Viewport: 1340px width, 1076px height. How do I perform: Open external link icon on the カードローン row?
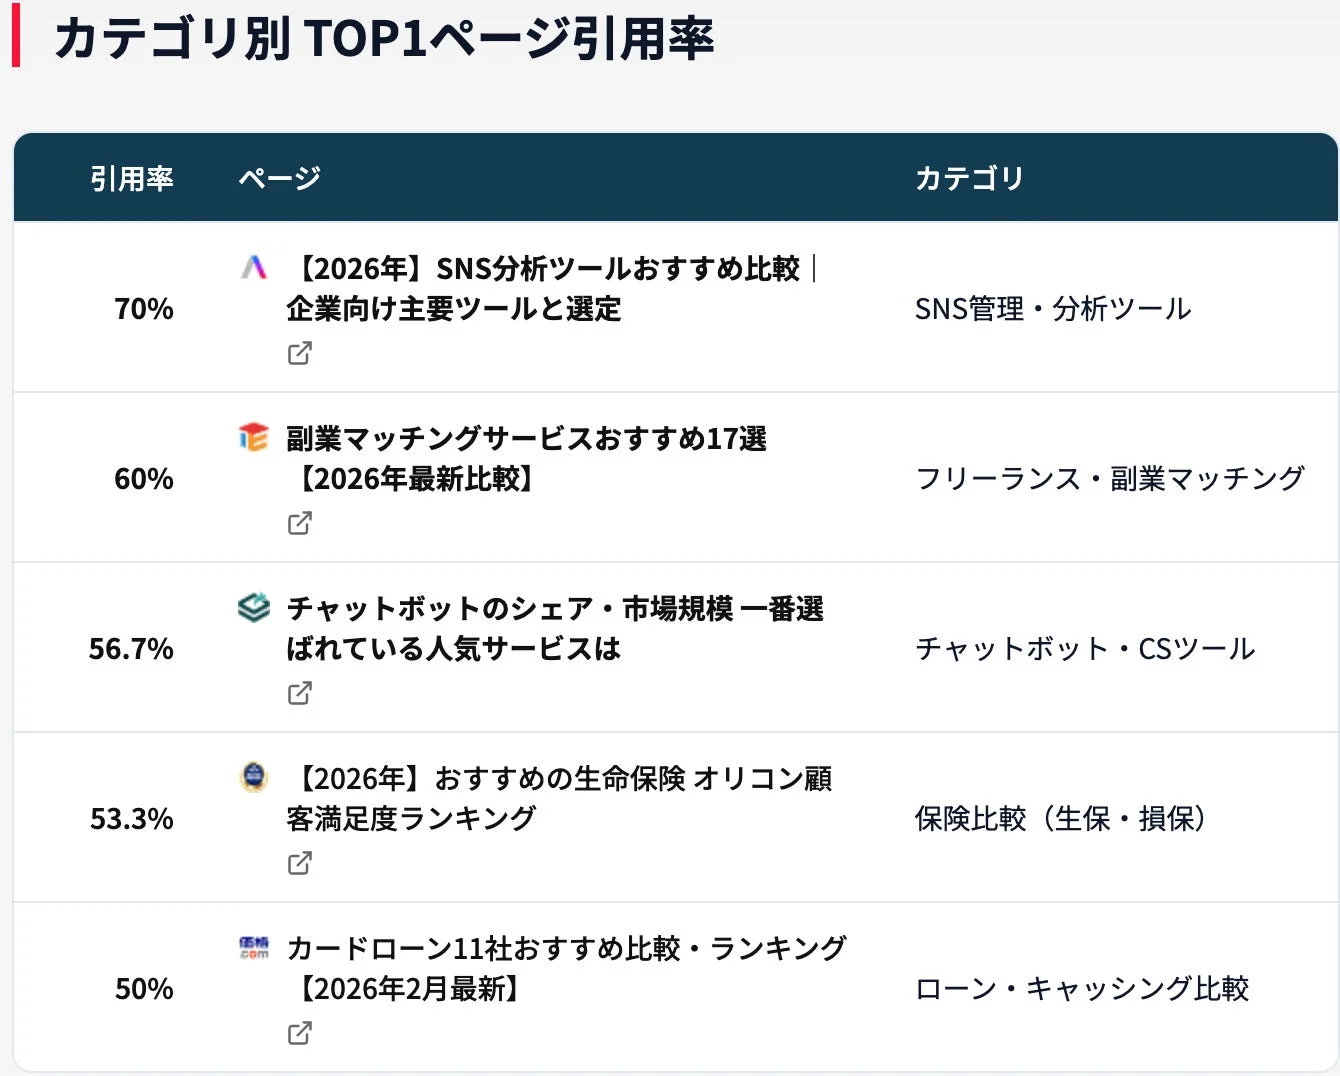300,1033
